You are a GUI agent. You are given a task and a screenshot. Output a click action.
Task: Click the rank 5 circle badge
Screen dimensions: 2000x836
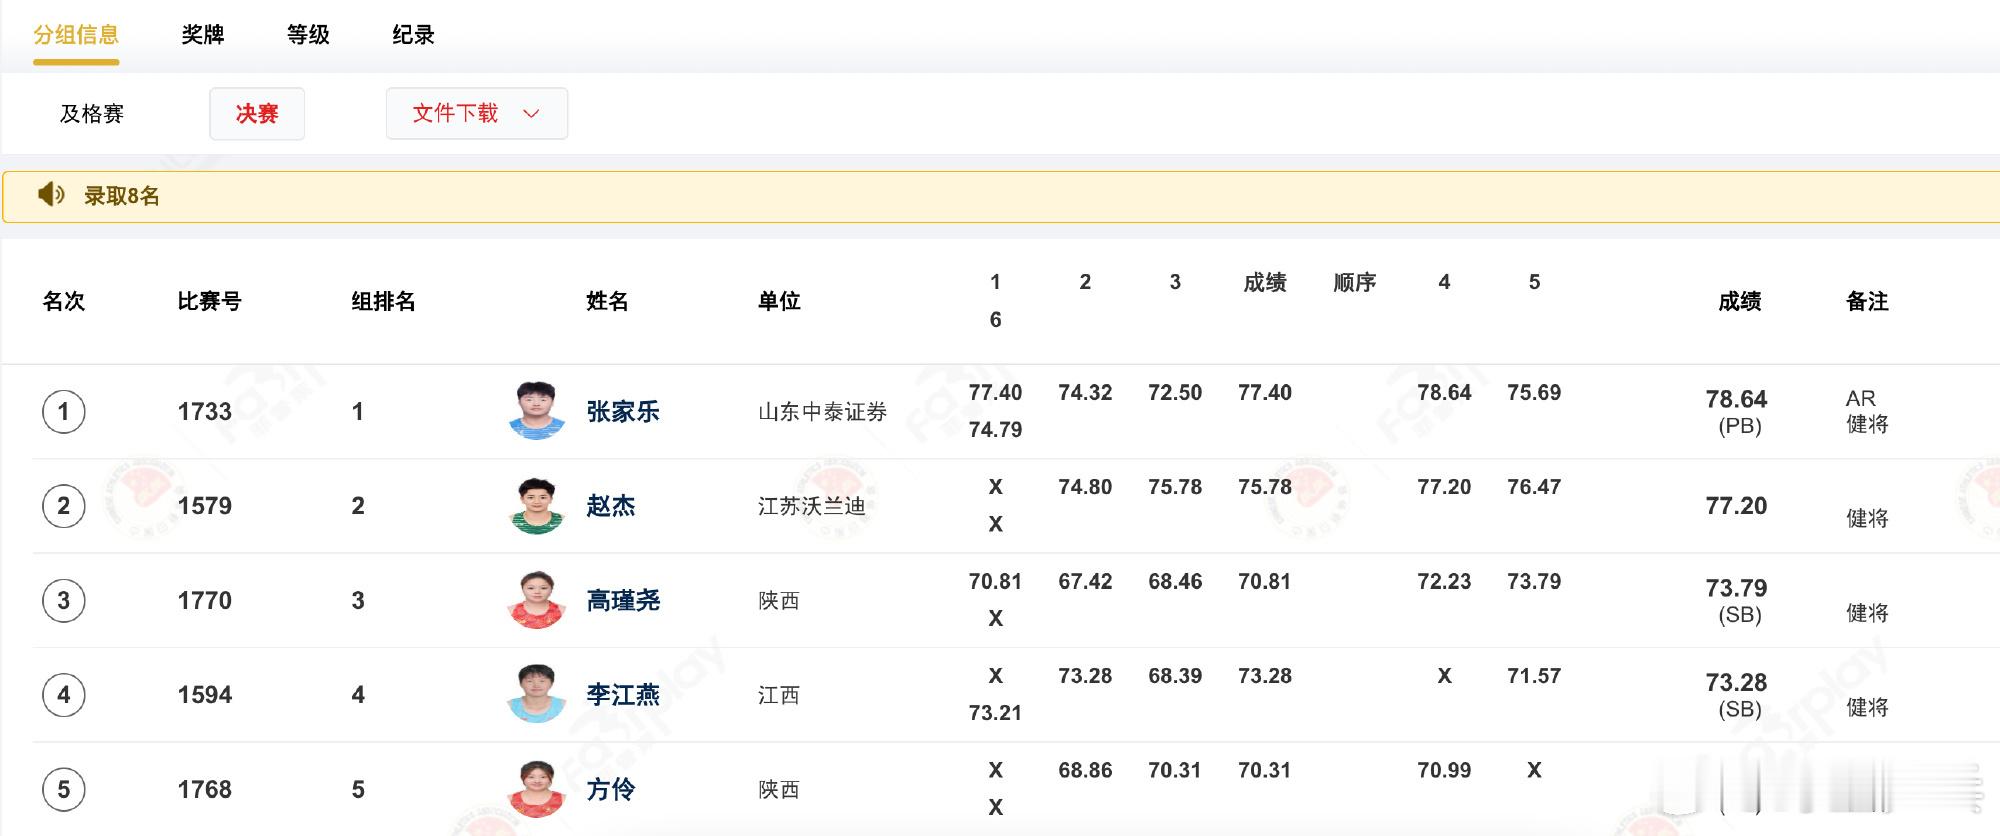[64, 790]
